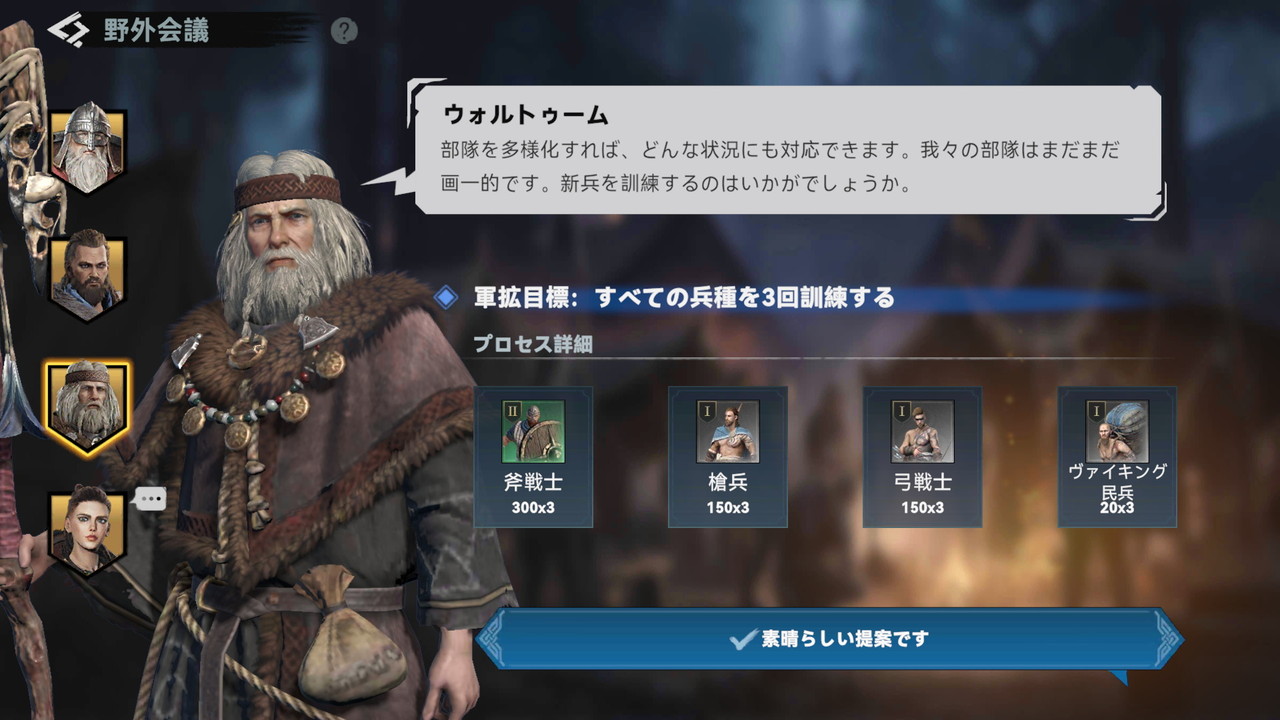Click the 弓戦士 150x3 card label
The image size is (1280, 720).
click(922, 494)
